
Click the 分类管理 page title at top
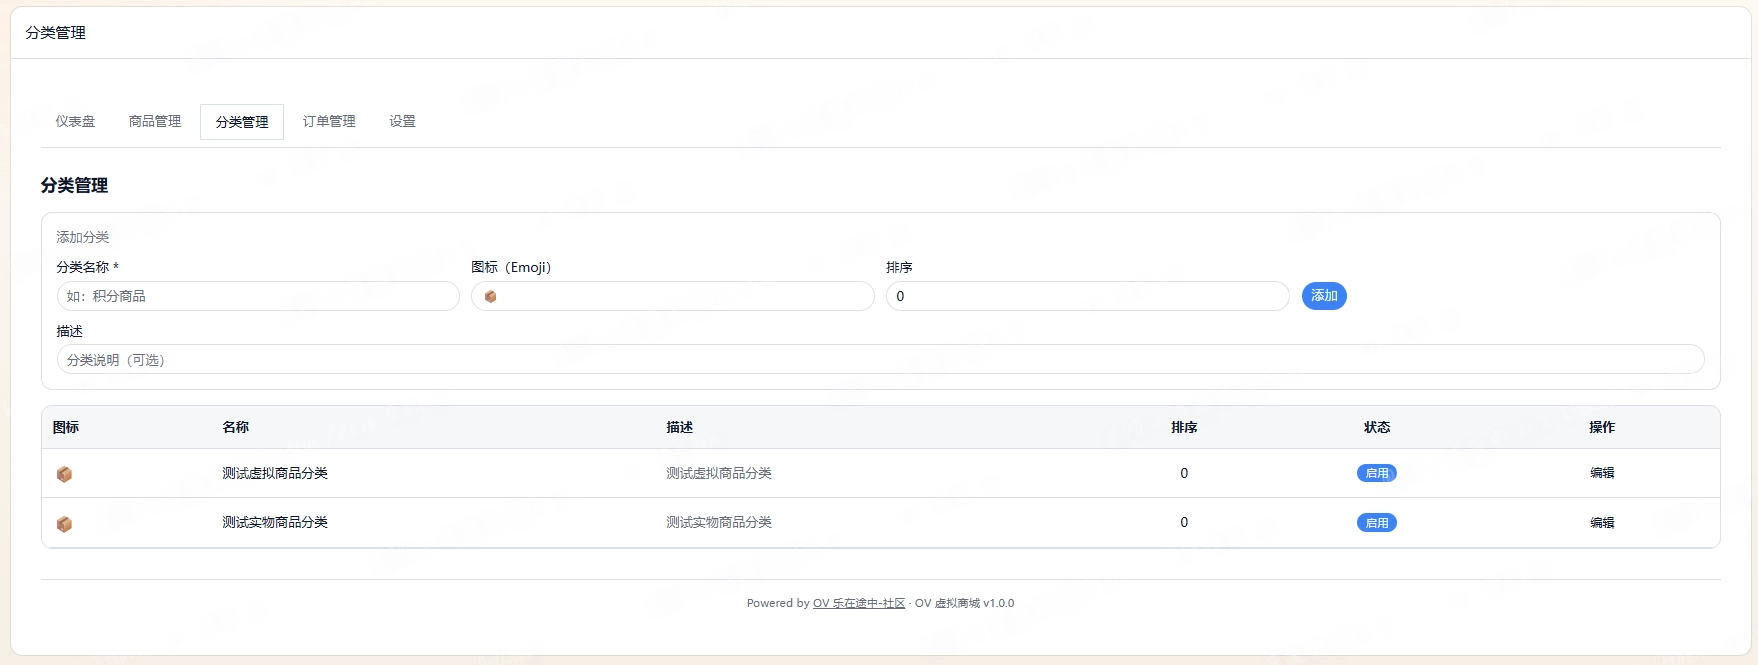pyautogui.click(x=56, y=33)
